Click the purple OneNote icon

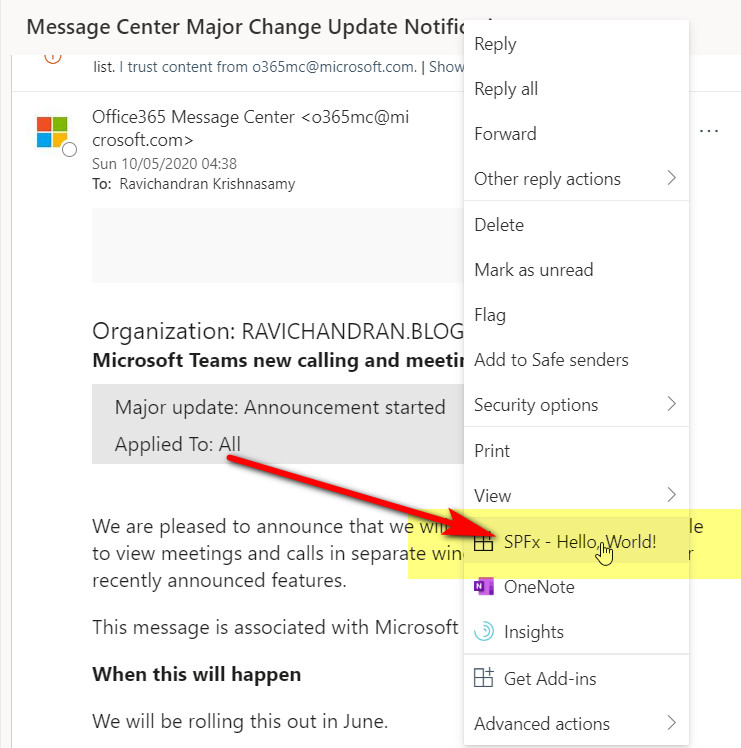point(484,587)
